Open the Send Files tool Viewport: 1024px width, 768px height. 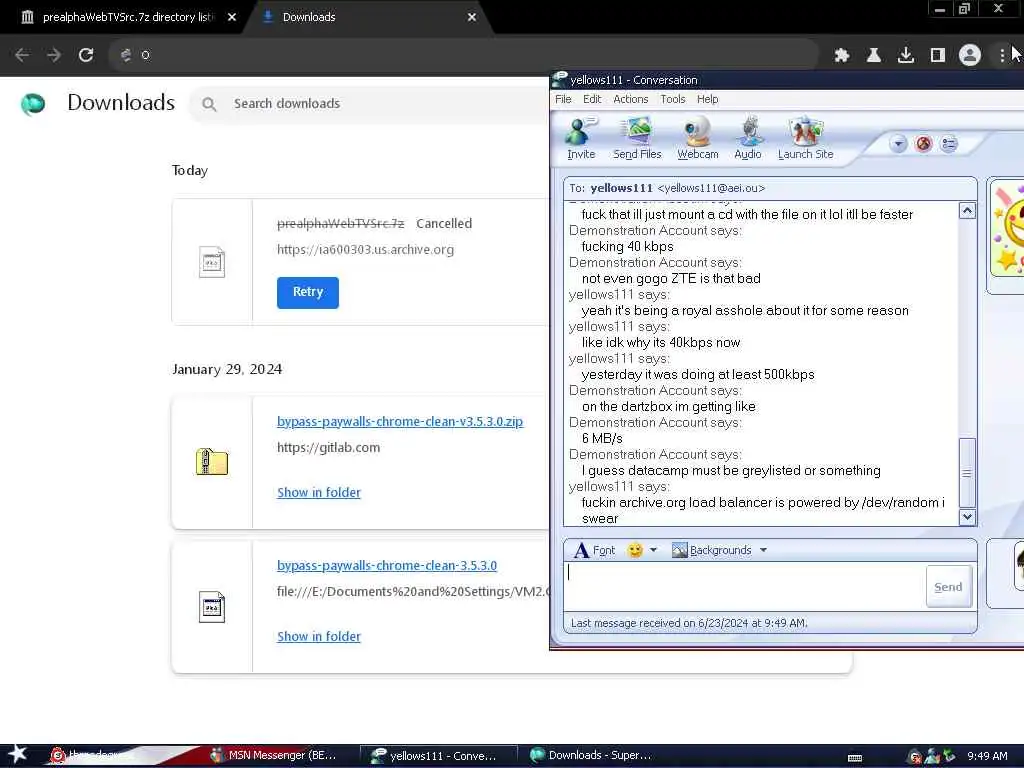[637, 138]
